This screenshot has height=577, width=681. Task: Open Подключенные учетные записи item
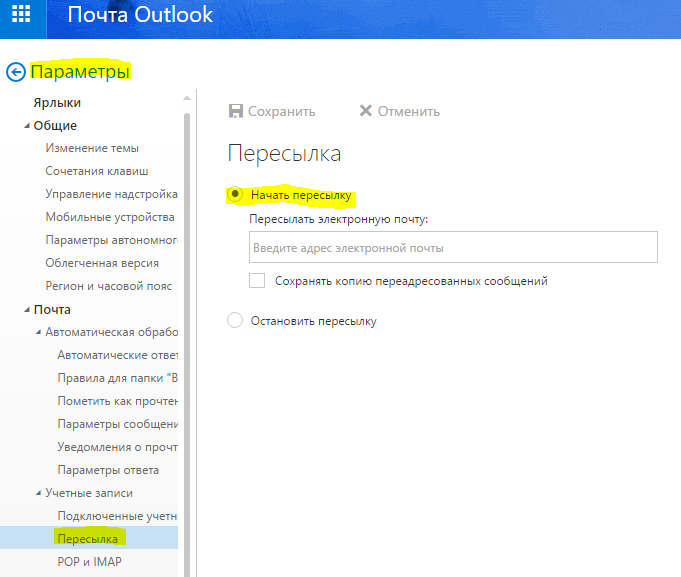click(117, 516)
